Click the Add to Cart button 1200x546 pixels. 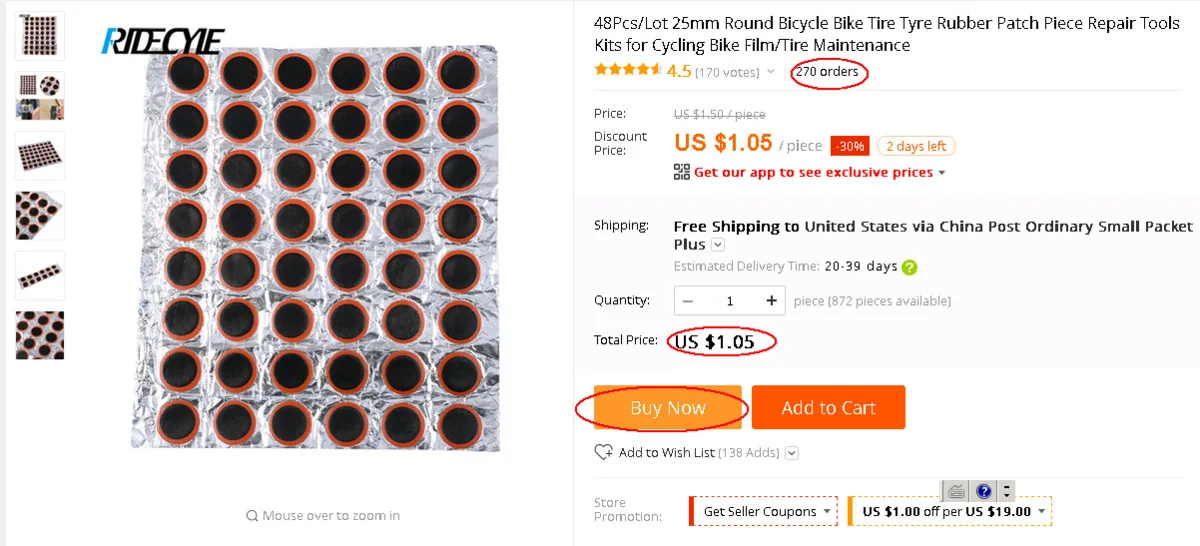(828, 407)
